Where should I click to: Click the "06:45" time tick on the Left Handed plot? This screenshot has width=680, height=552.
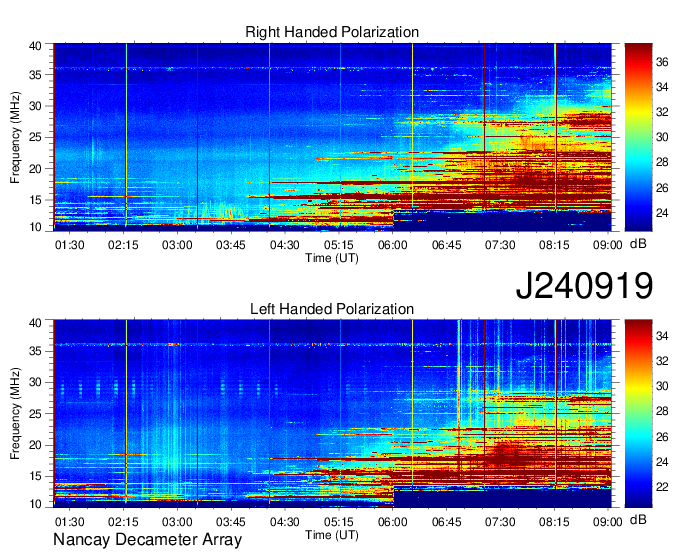click(446, 522)
